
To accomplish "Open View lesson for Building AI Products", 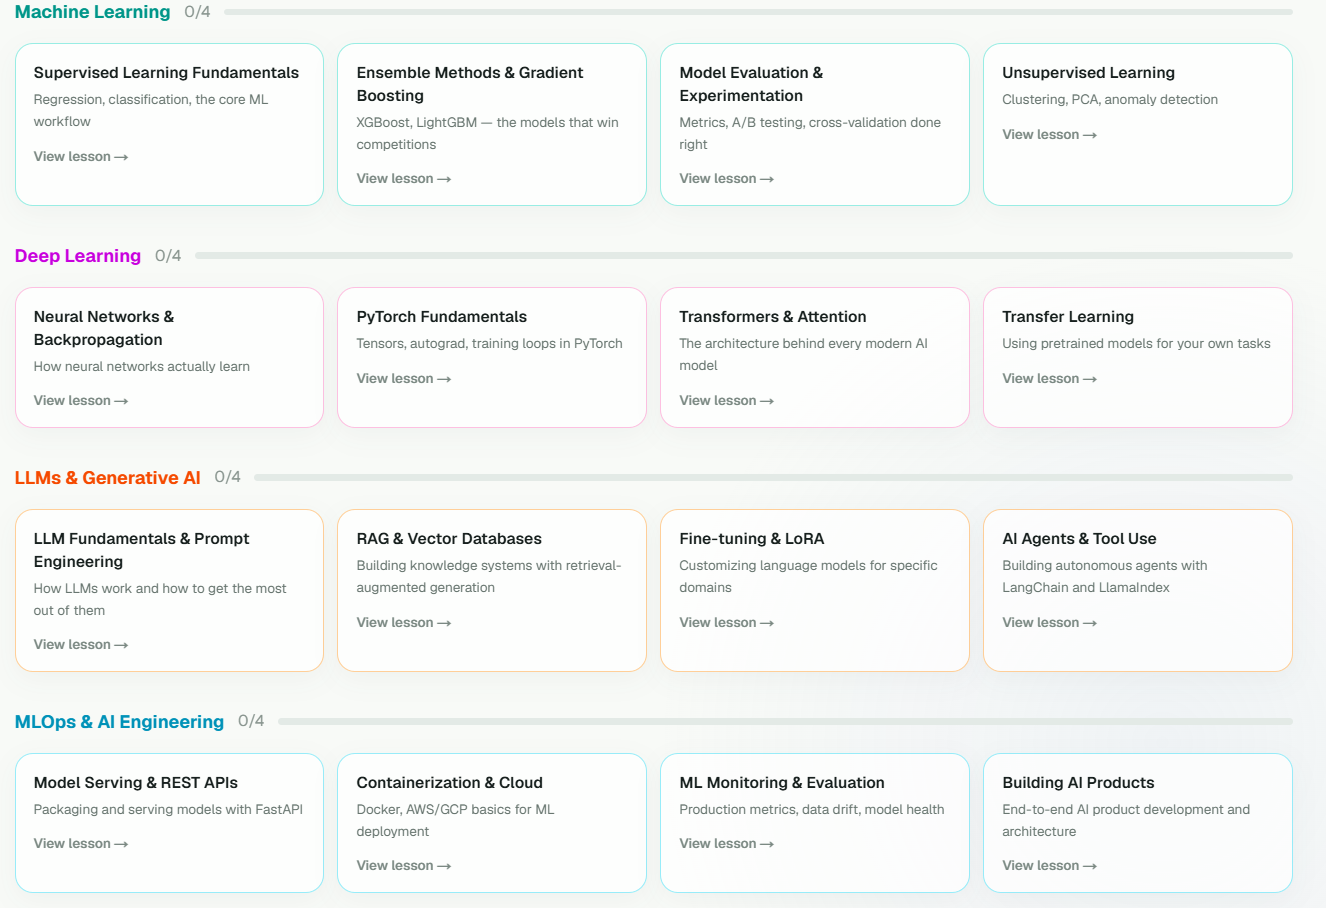I will (1050, 866).
